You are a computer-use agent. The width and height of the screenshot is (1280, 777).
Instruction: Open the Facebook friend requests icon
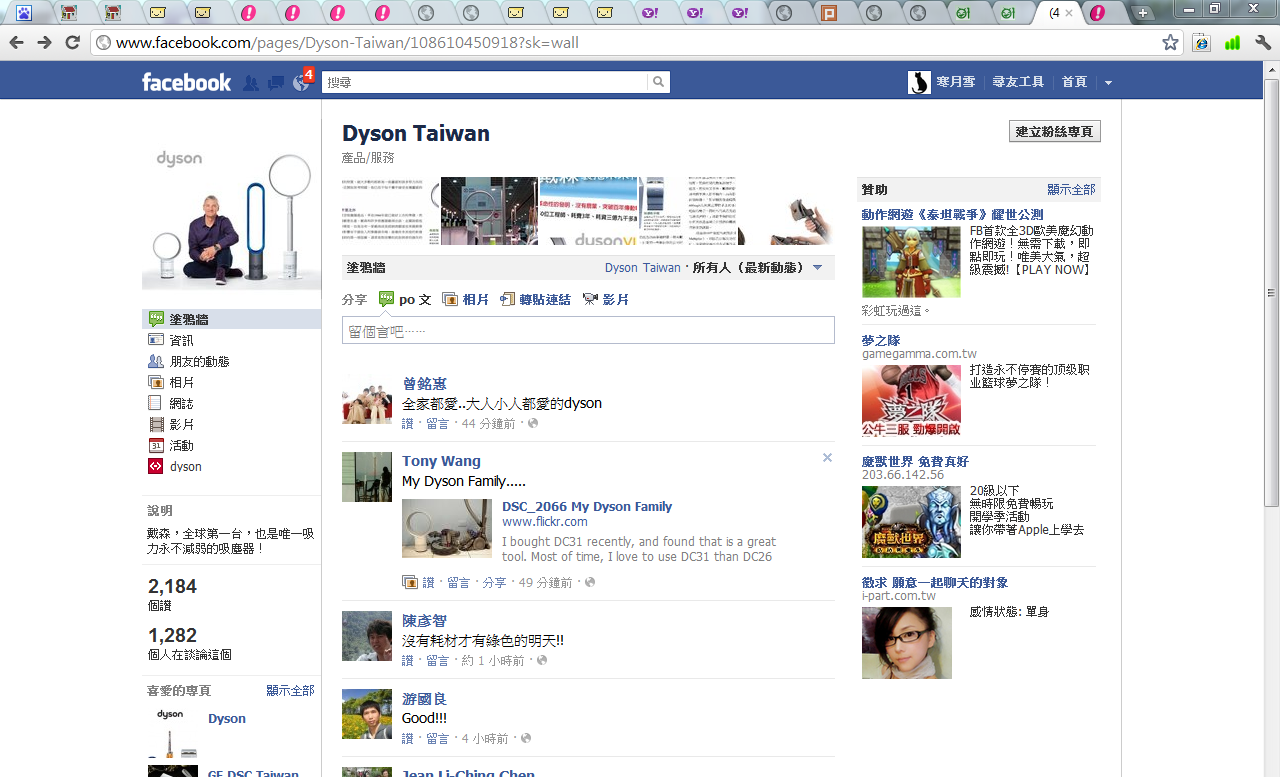[x=251, y=82]
